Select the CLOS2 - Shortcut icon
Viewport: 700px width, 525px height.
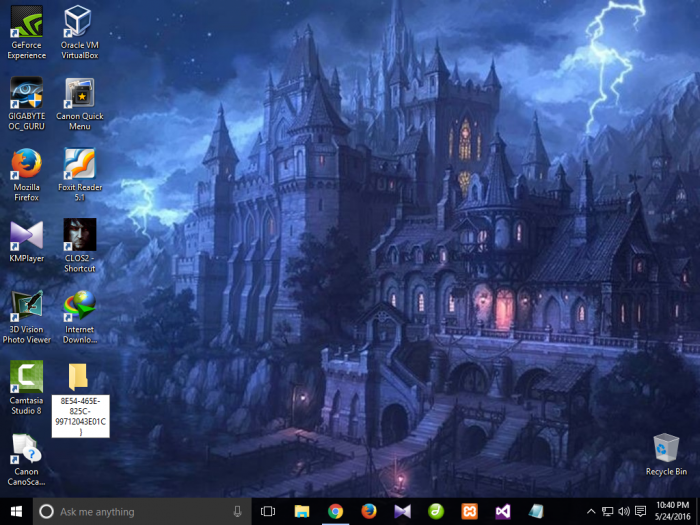pos(79,246)
